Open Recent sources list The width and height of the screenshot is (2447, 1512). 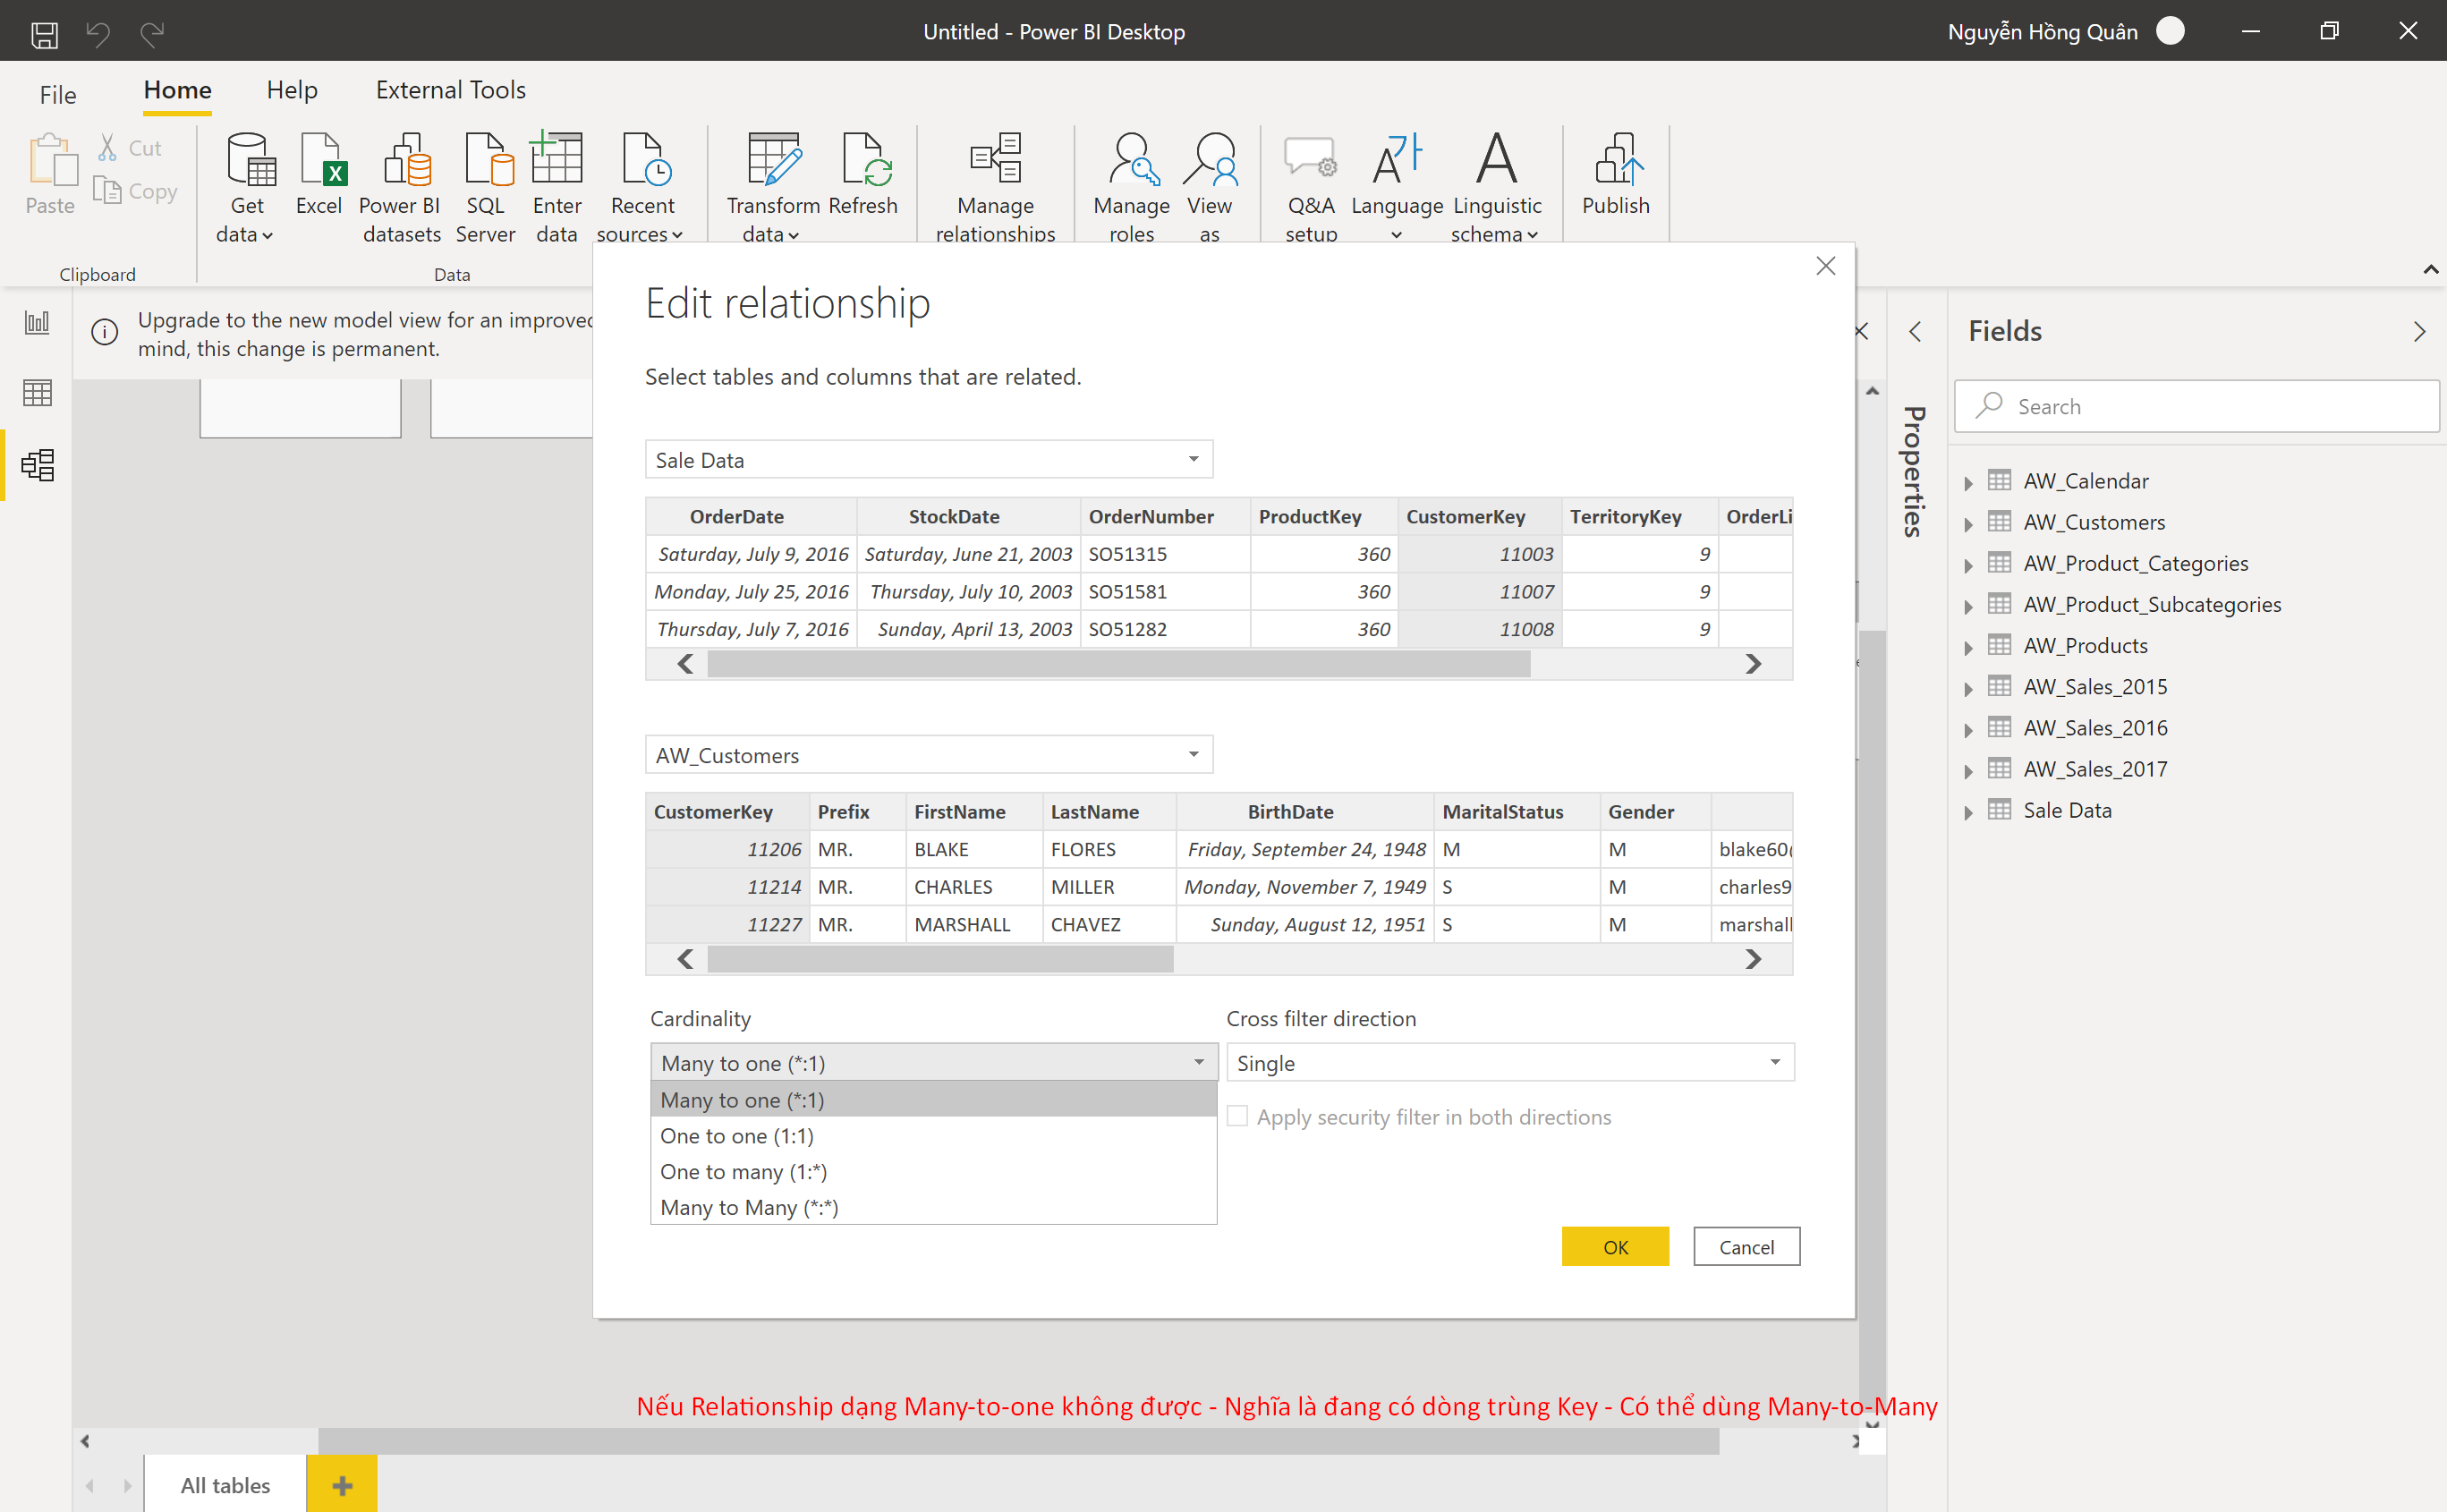(641, 188)
